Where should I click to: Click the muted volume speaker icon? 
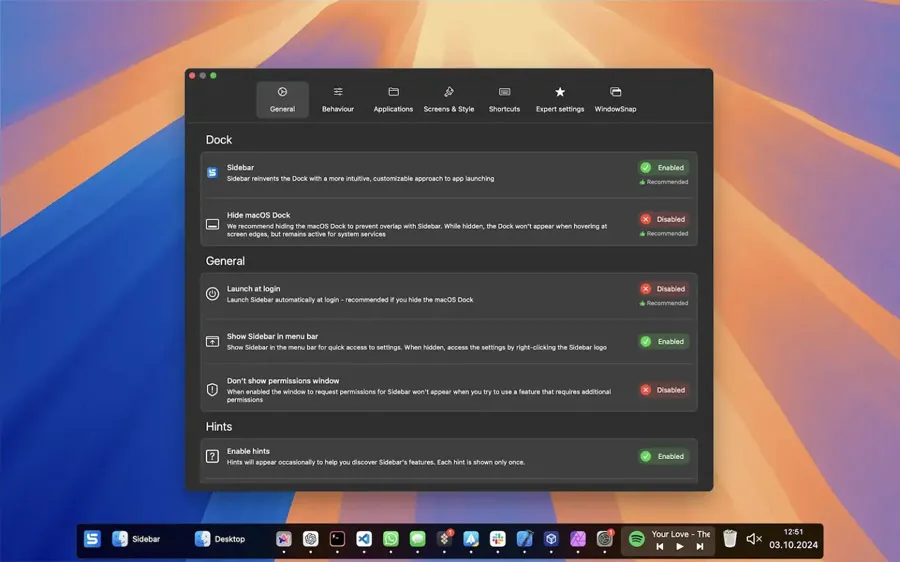(x=754, y=539)
